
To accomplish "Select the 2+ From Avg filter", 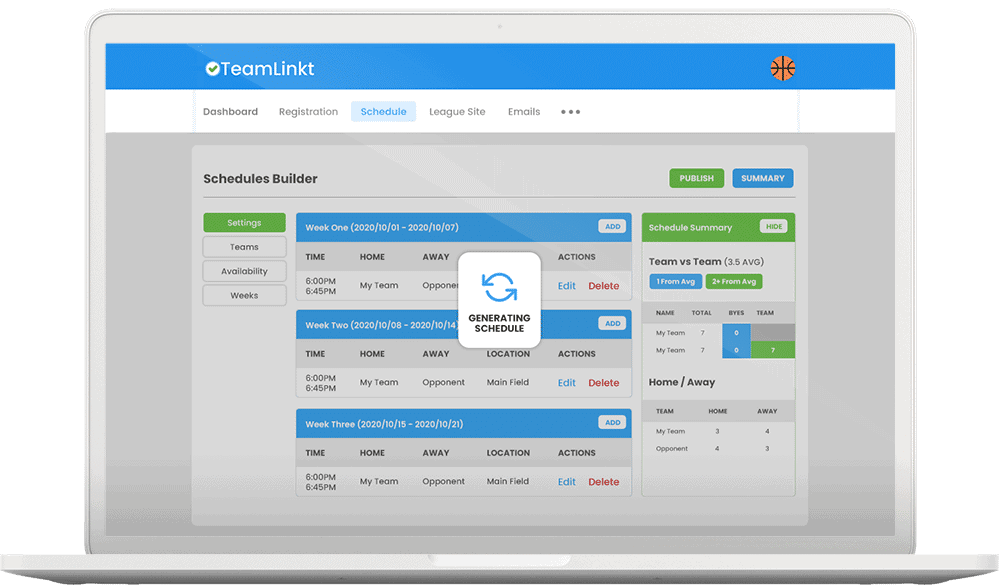I will pos(734,281).
